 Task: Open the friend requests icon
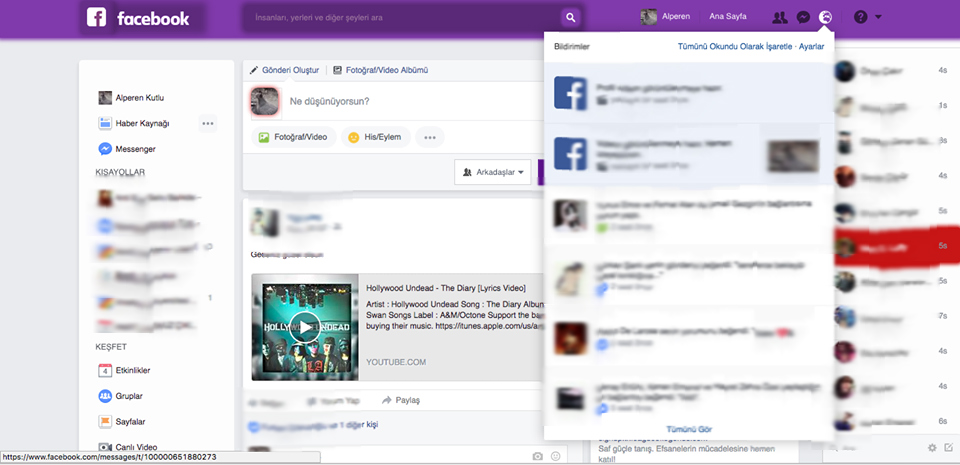tap(779, 18)
